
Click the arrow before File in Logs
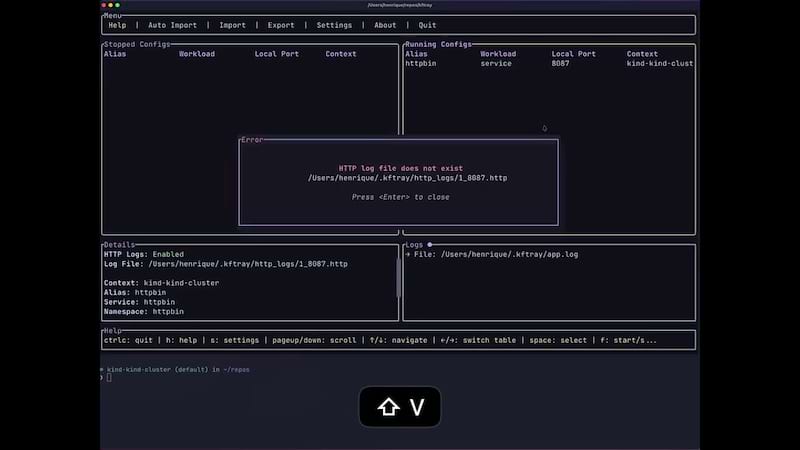tap(408, 255)
